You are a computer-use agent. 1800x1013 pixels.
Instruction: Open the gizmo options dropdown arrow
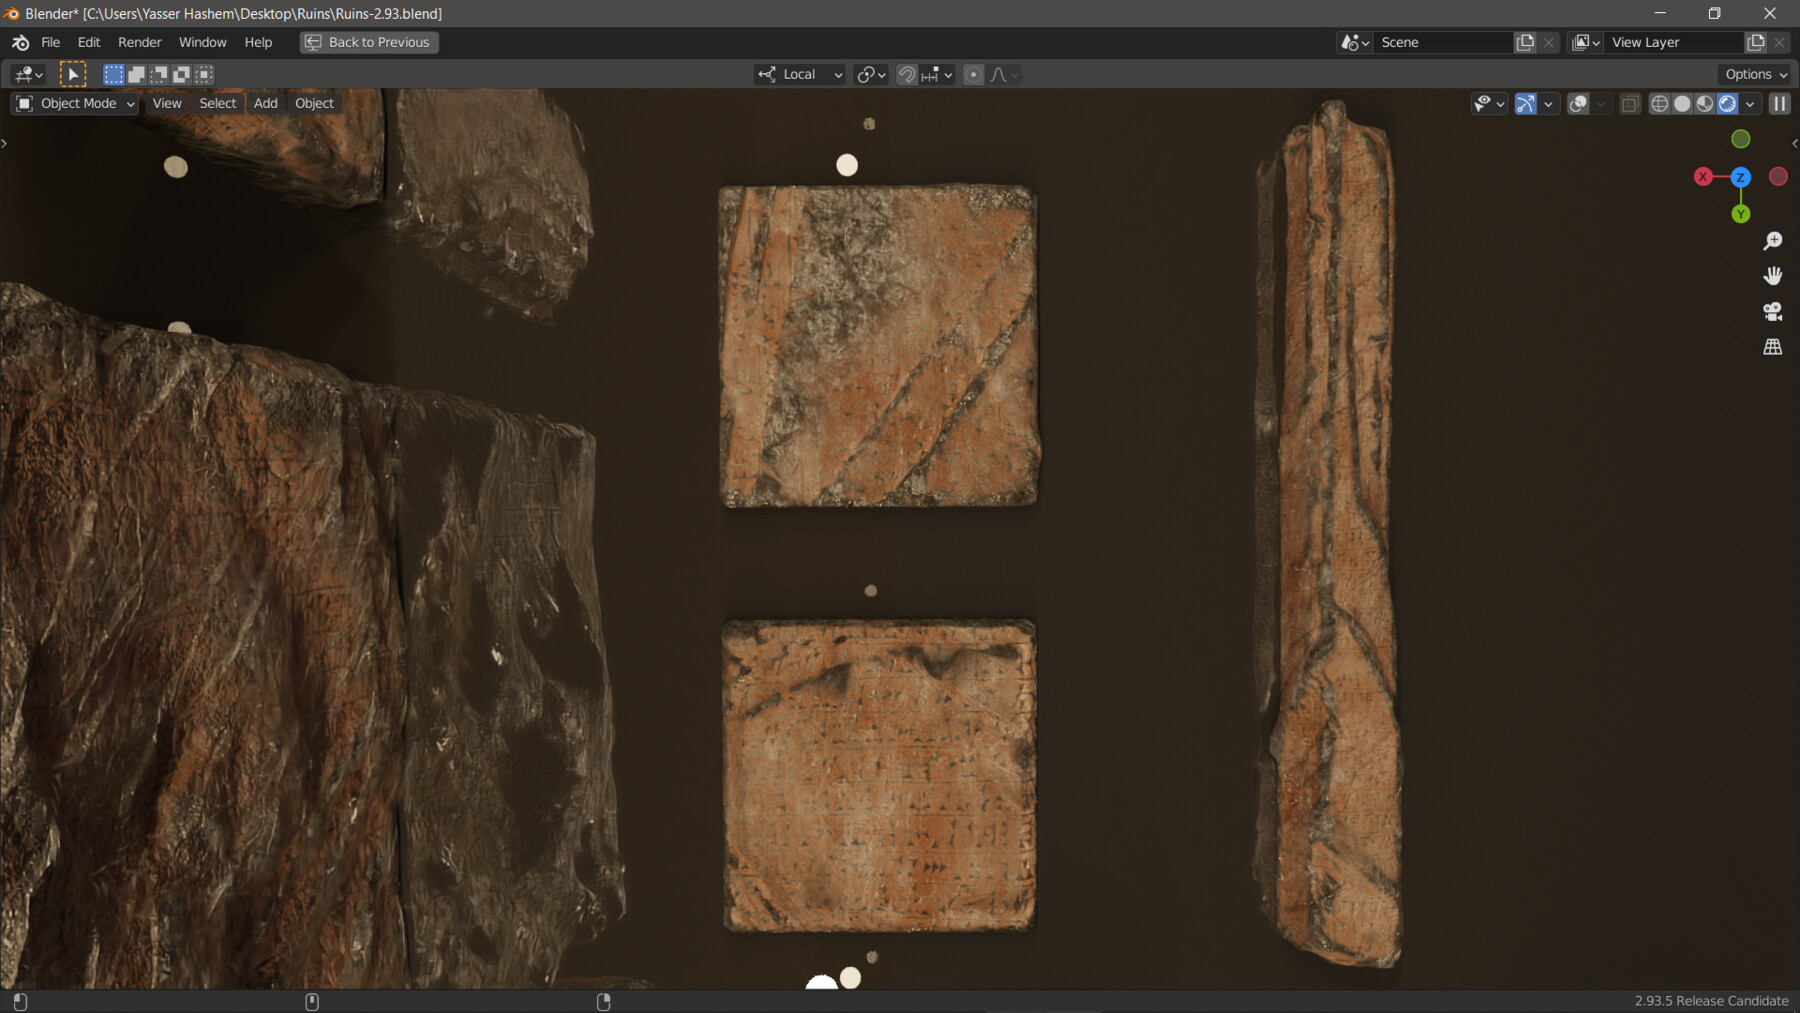(1548, 103)
